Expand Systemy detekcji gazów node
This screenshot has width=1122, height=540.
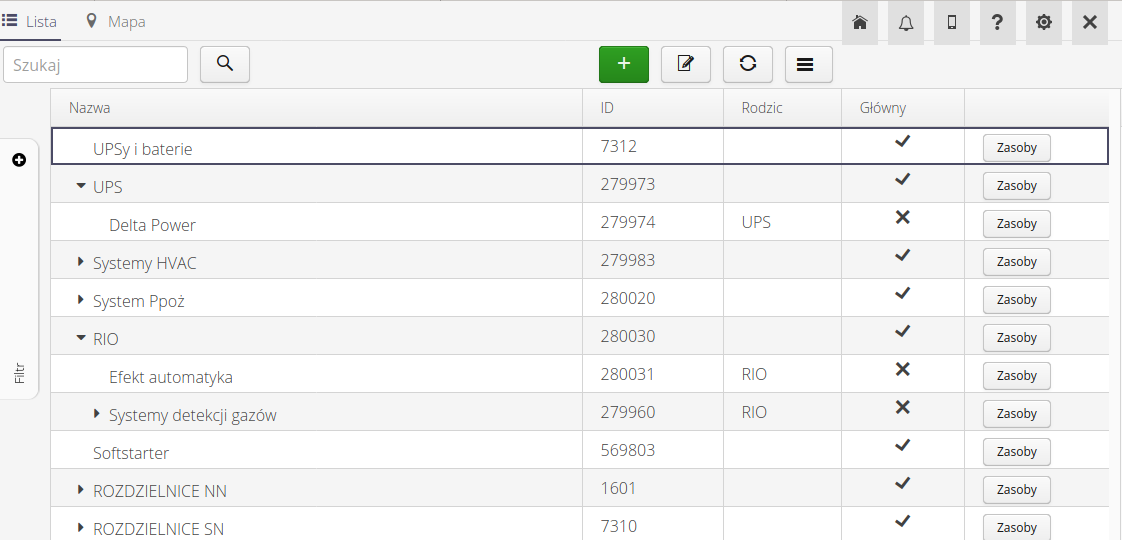coord(97,413)
